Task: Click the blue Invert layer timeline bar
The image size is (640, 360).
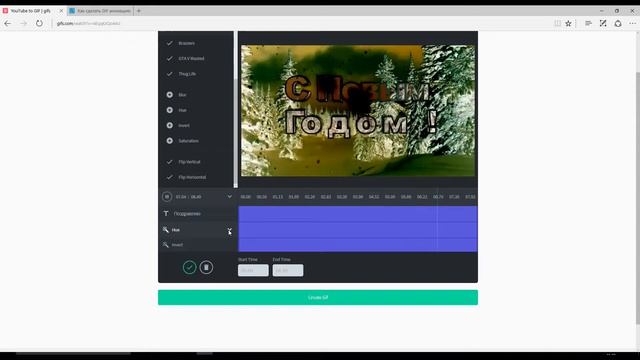Action: (358, 245)
